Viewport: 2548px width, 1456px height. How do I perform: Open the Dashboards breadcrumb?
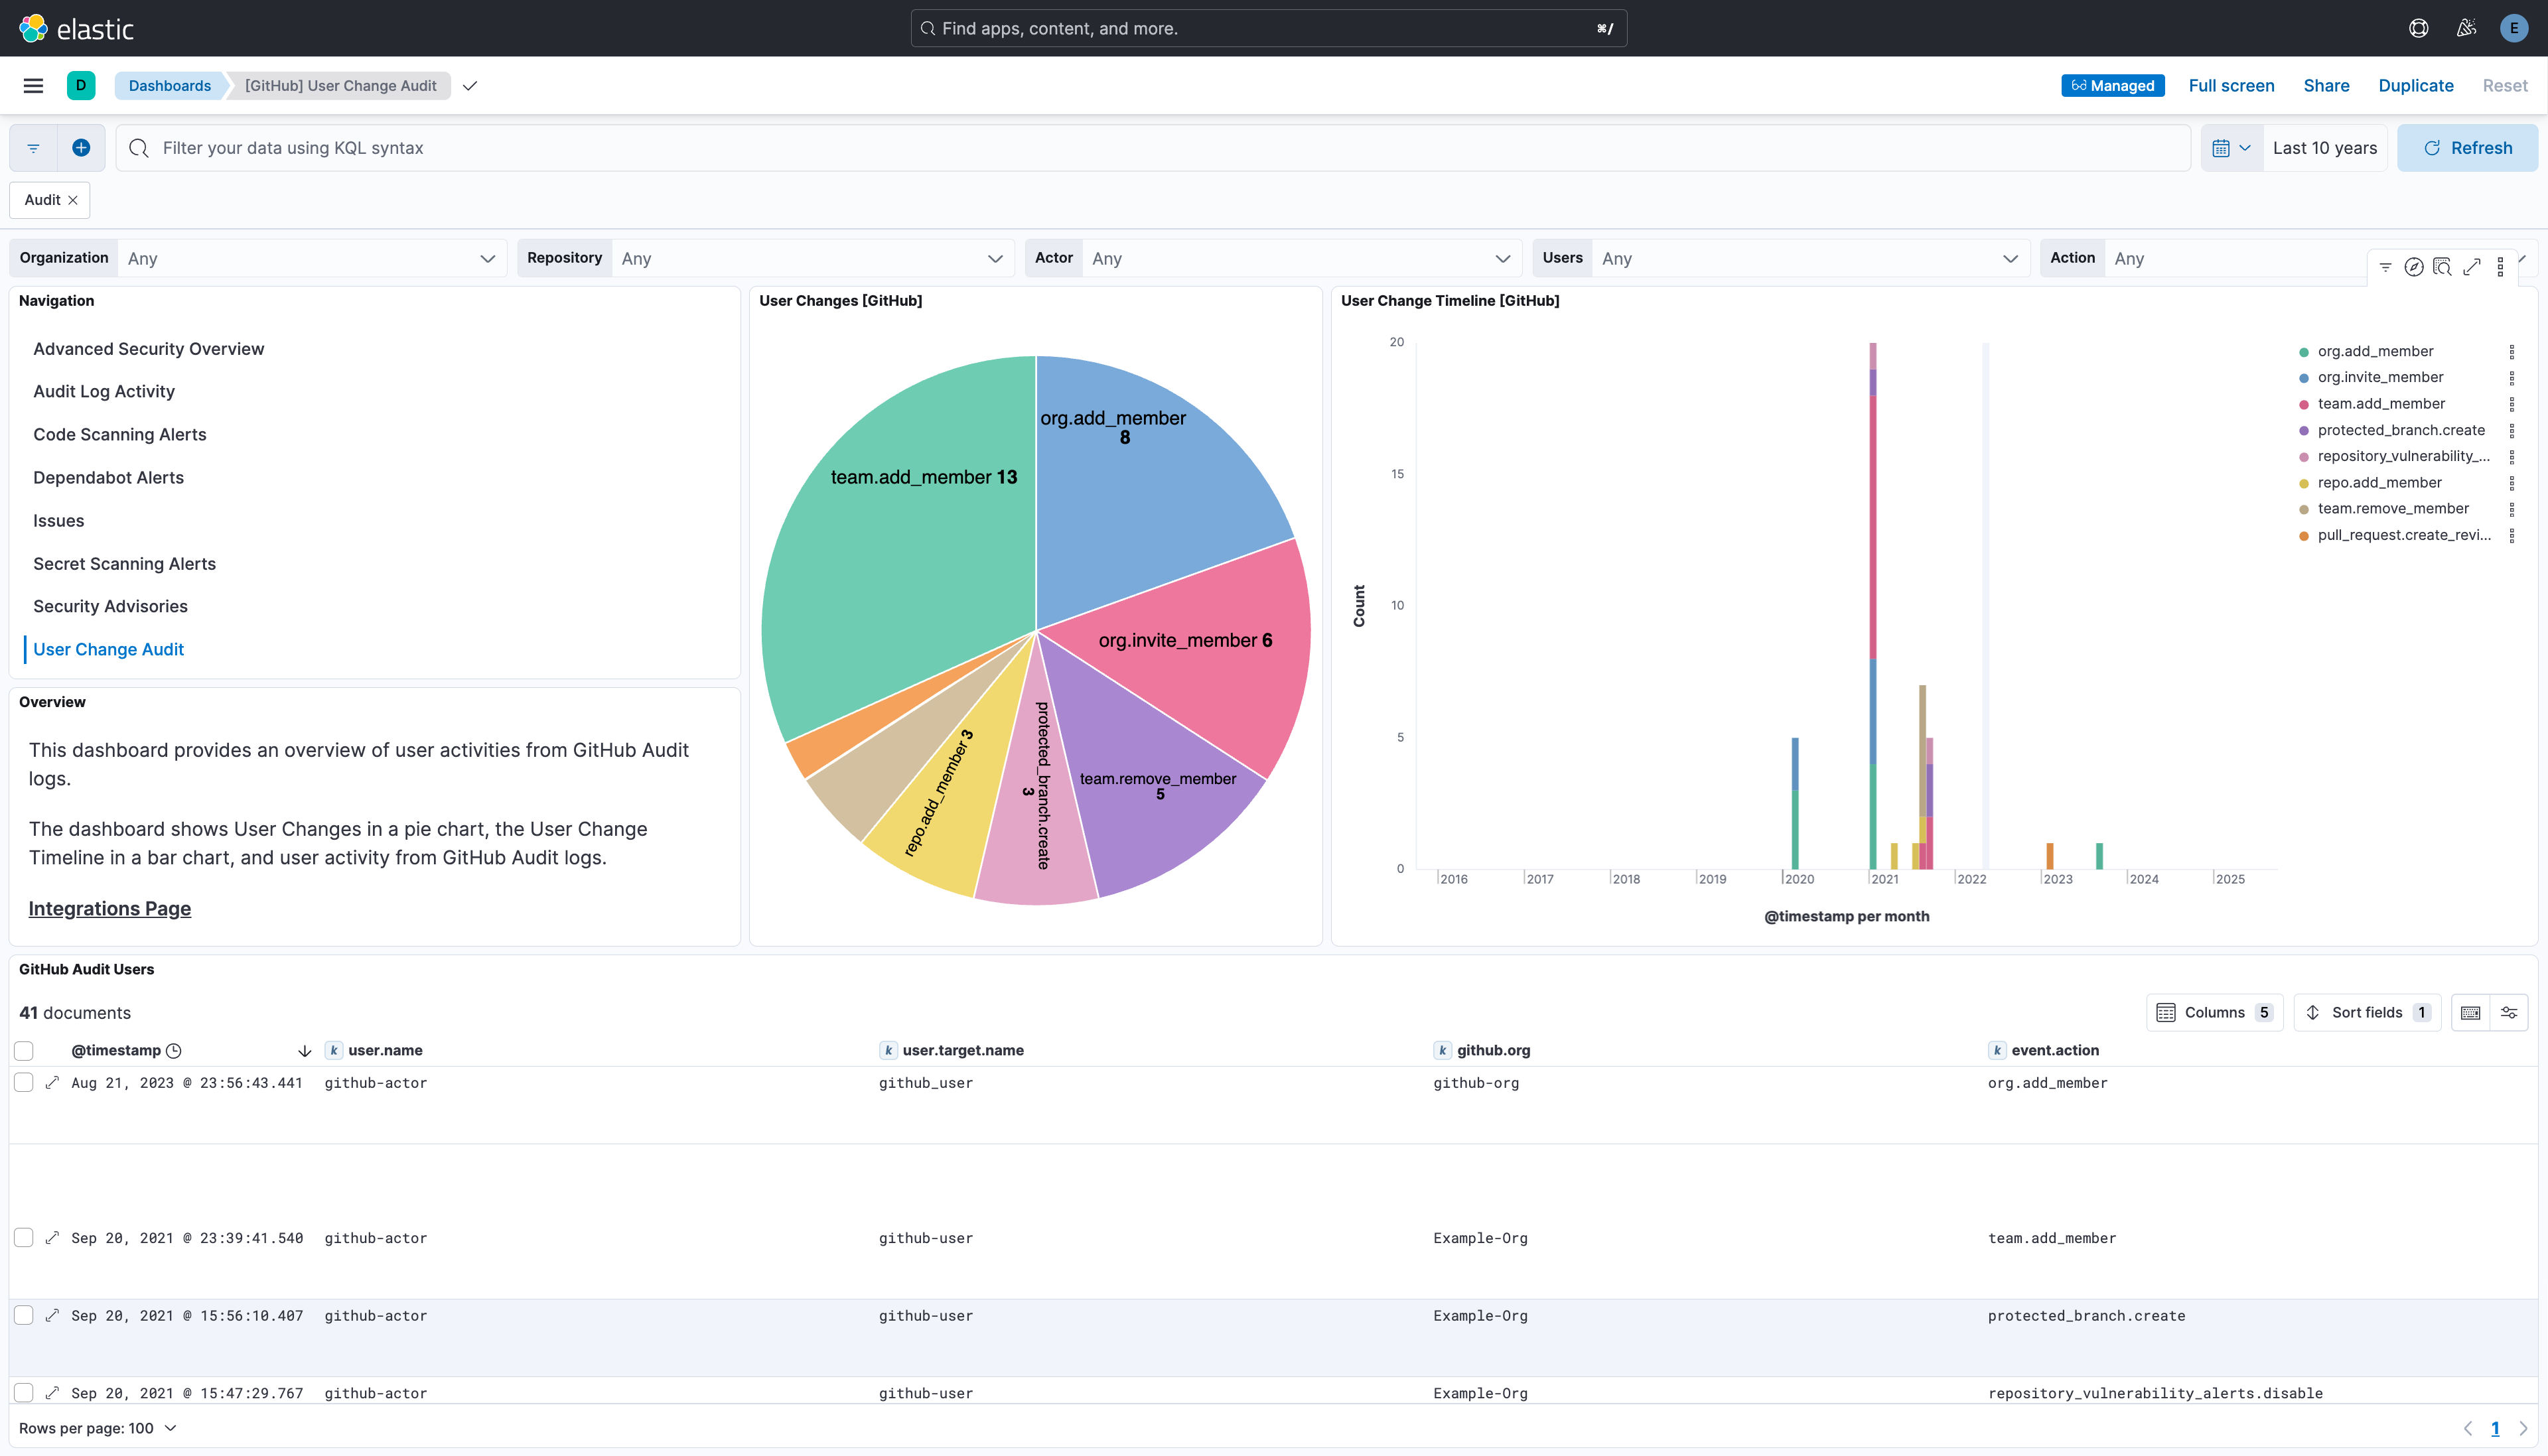point(169,85)
